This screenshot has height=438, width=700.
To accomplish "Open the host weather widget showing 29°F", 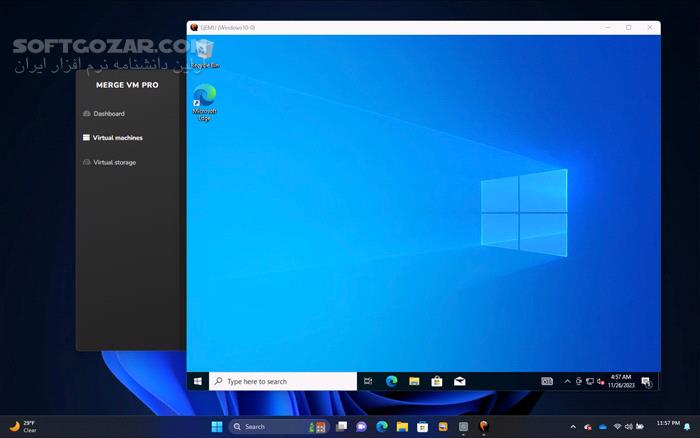I will pyautogui.click(x=23, y=427).
